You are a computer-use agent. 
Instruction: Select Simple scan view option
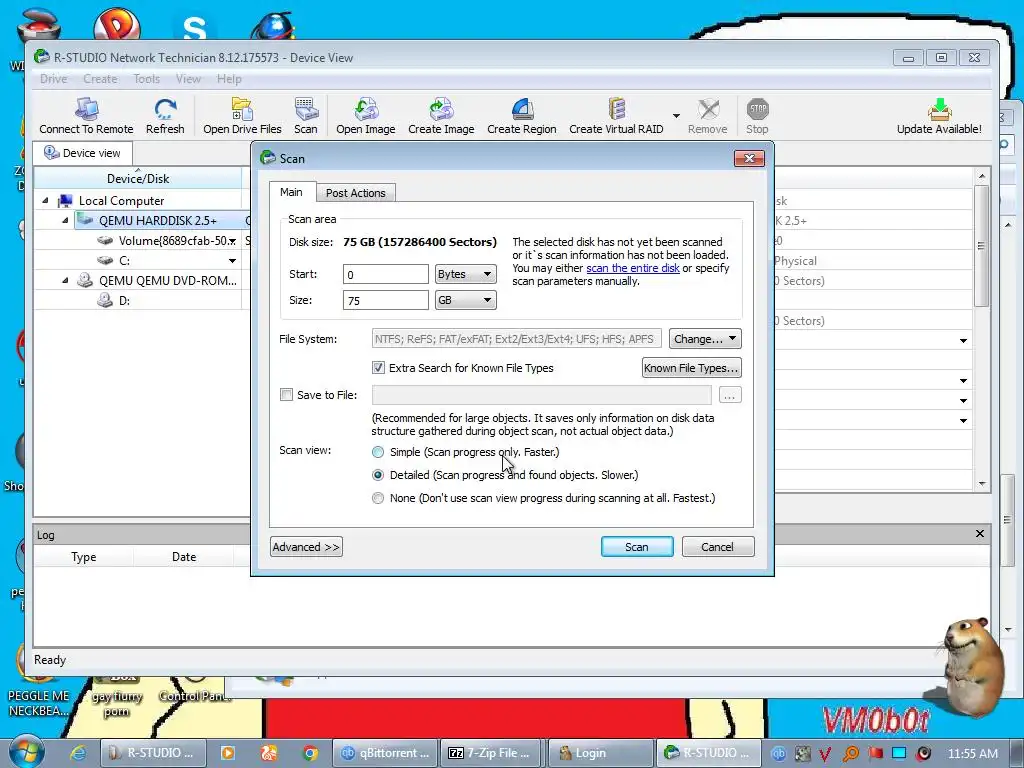tap(377, 452)
